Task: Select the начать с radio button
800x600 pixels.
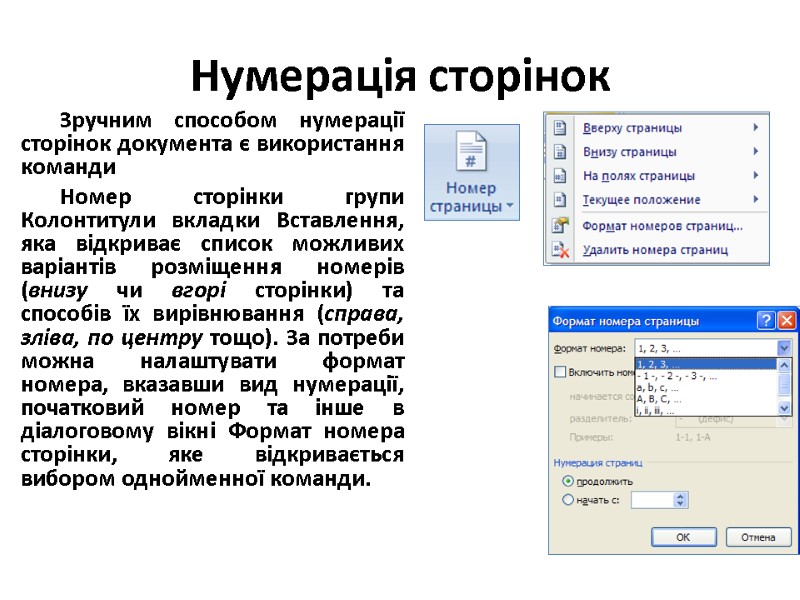Action: (566, 500)
